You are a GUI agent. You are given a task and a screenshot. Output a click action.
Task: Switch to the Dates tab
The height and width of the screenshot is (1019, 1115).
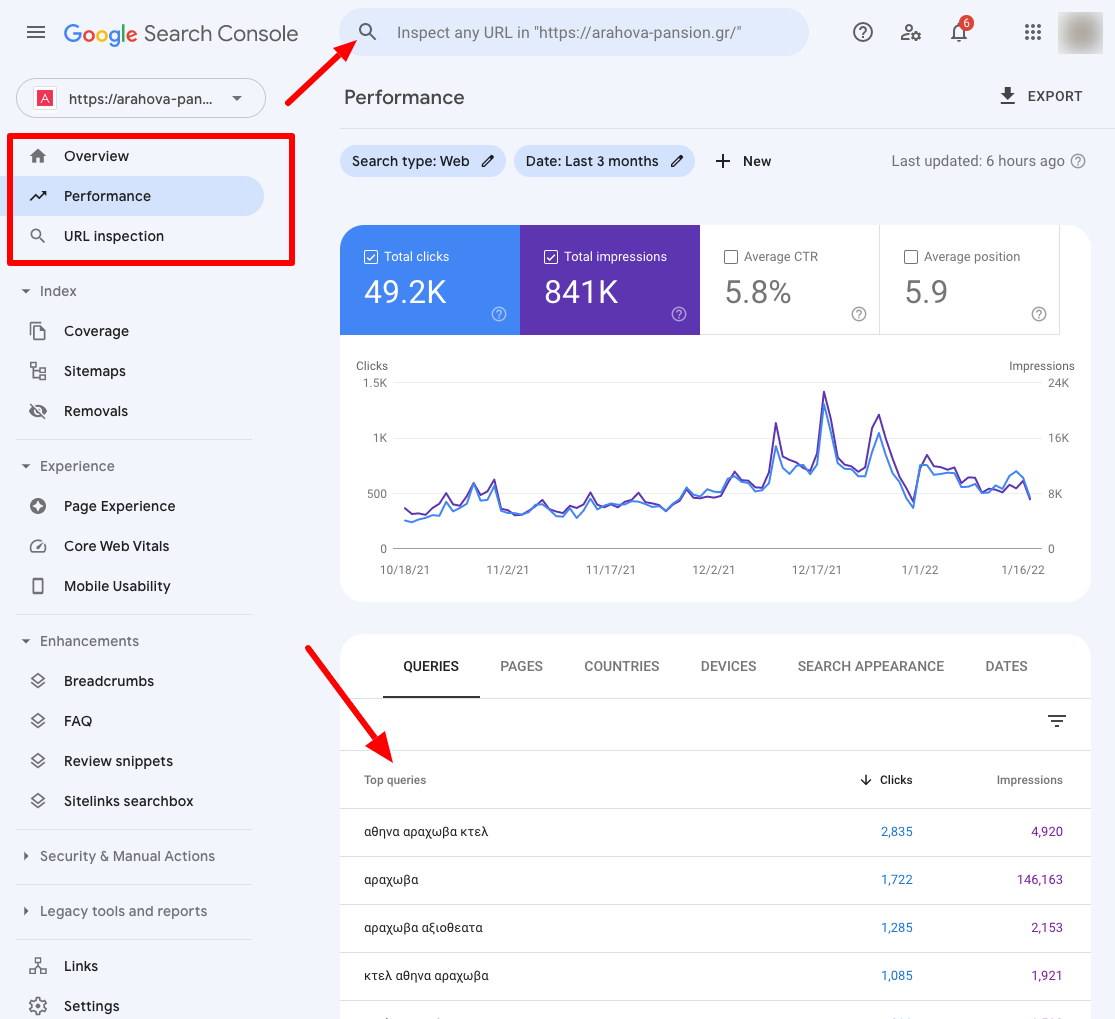point(1006,666)
